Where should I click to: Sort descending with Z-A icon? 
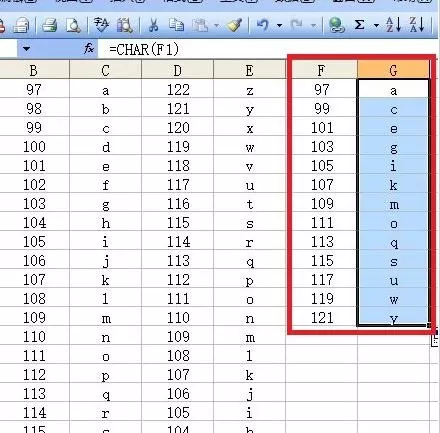417,25
